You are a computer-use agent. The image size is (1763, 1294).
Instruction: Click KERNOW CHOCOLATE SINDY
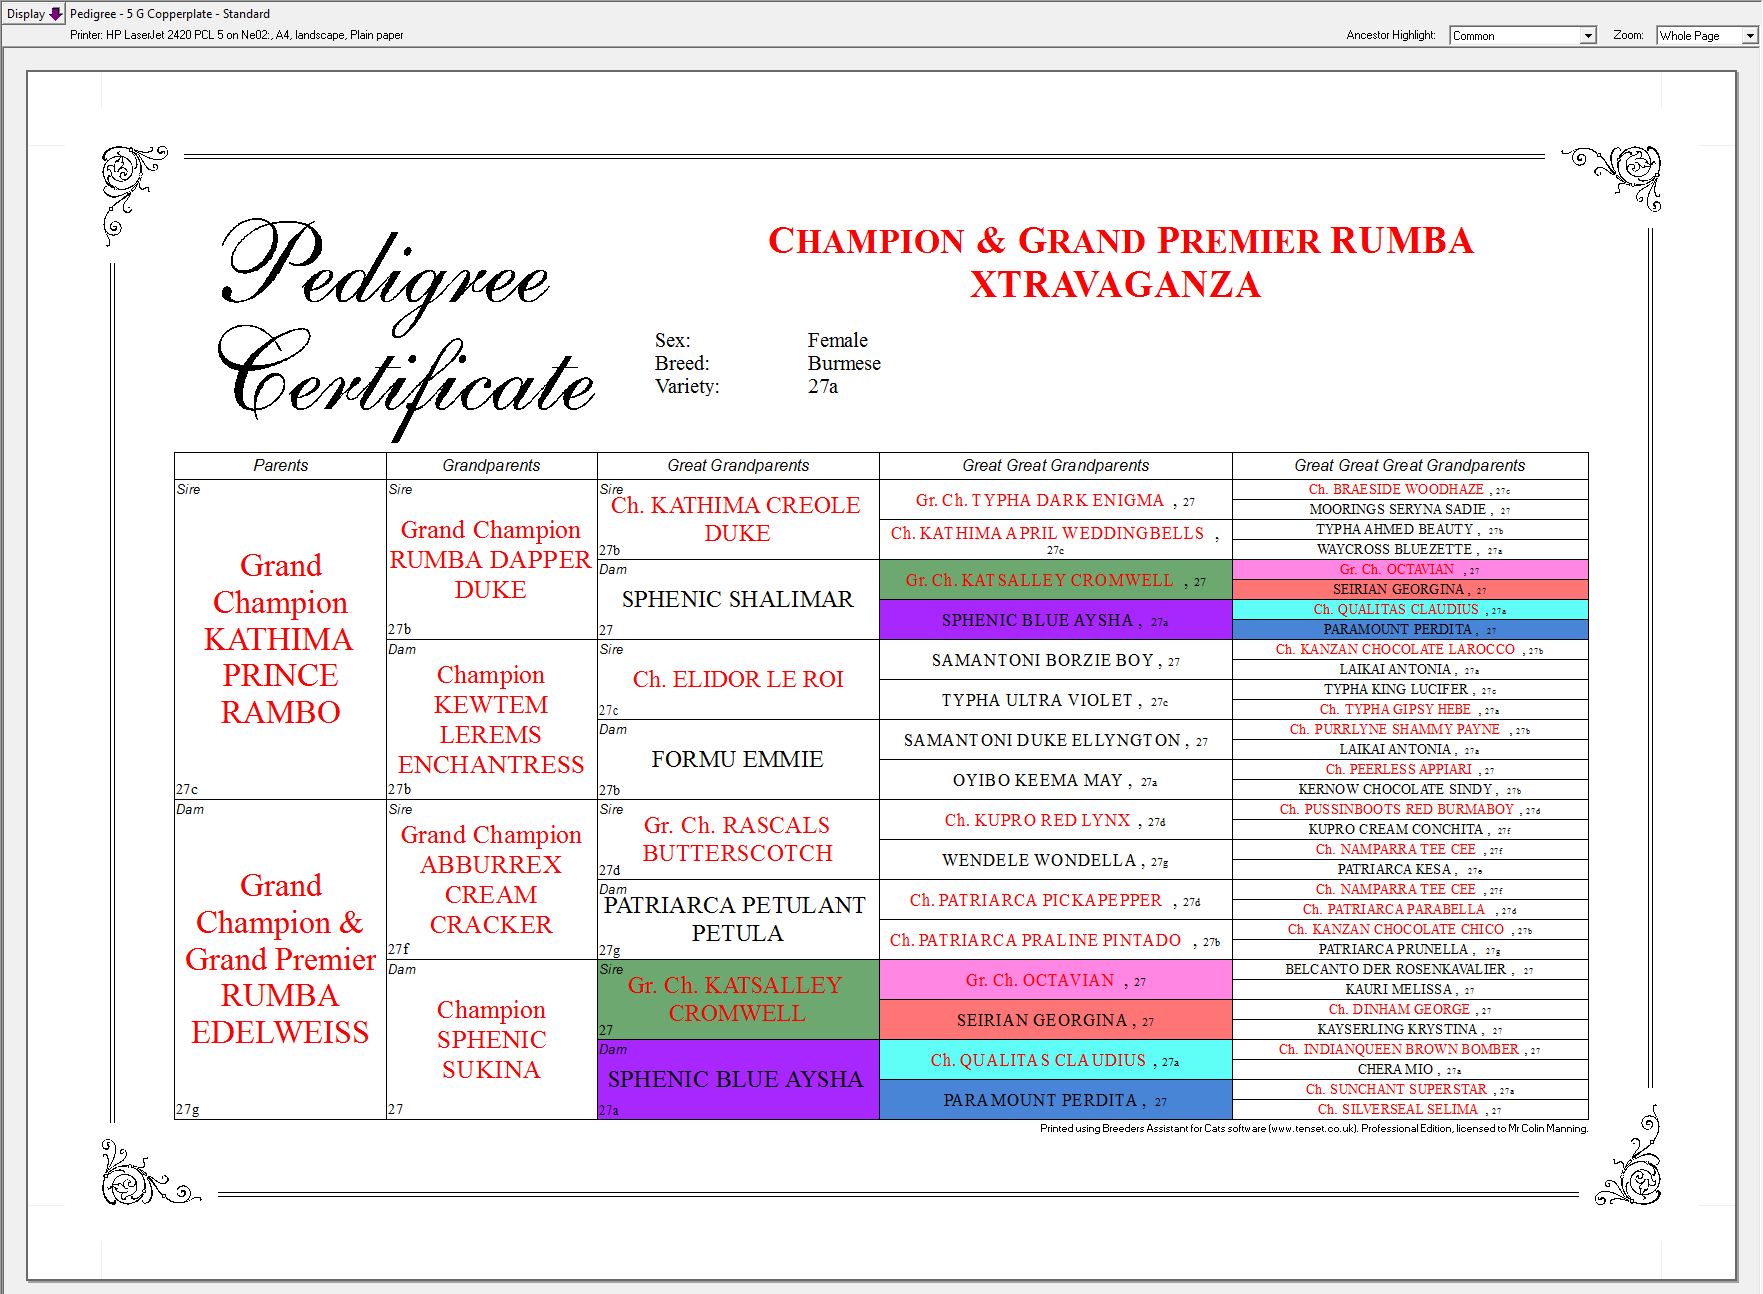pos(1410,789)
